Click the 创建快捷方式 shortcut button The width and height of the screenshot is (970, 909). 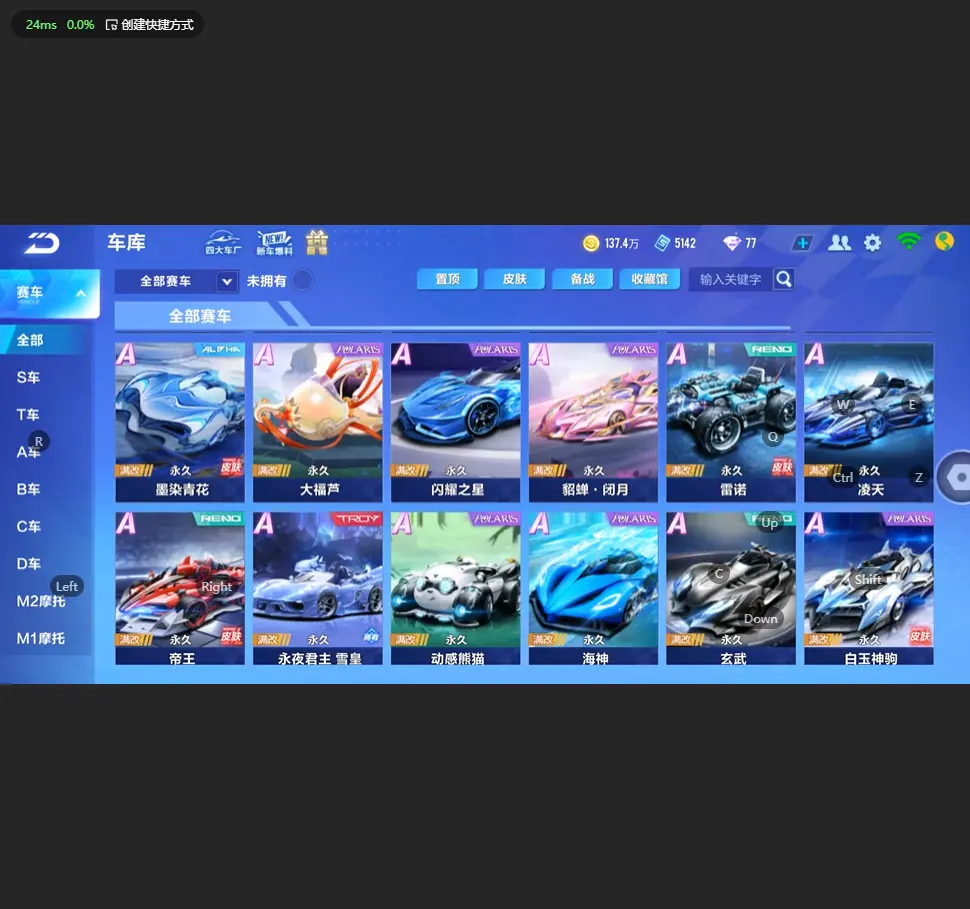pos(150,25)
